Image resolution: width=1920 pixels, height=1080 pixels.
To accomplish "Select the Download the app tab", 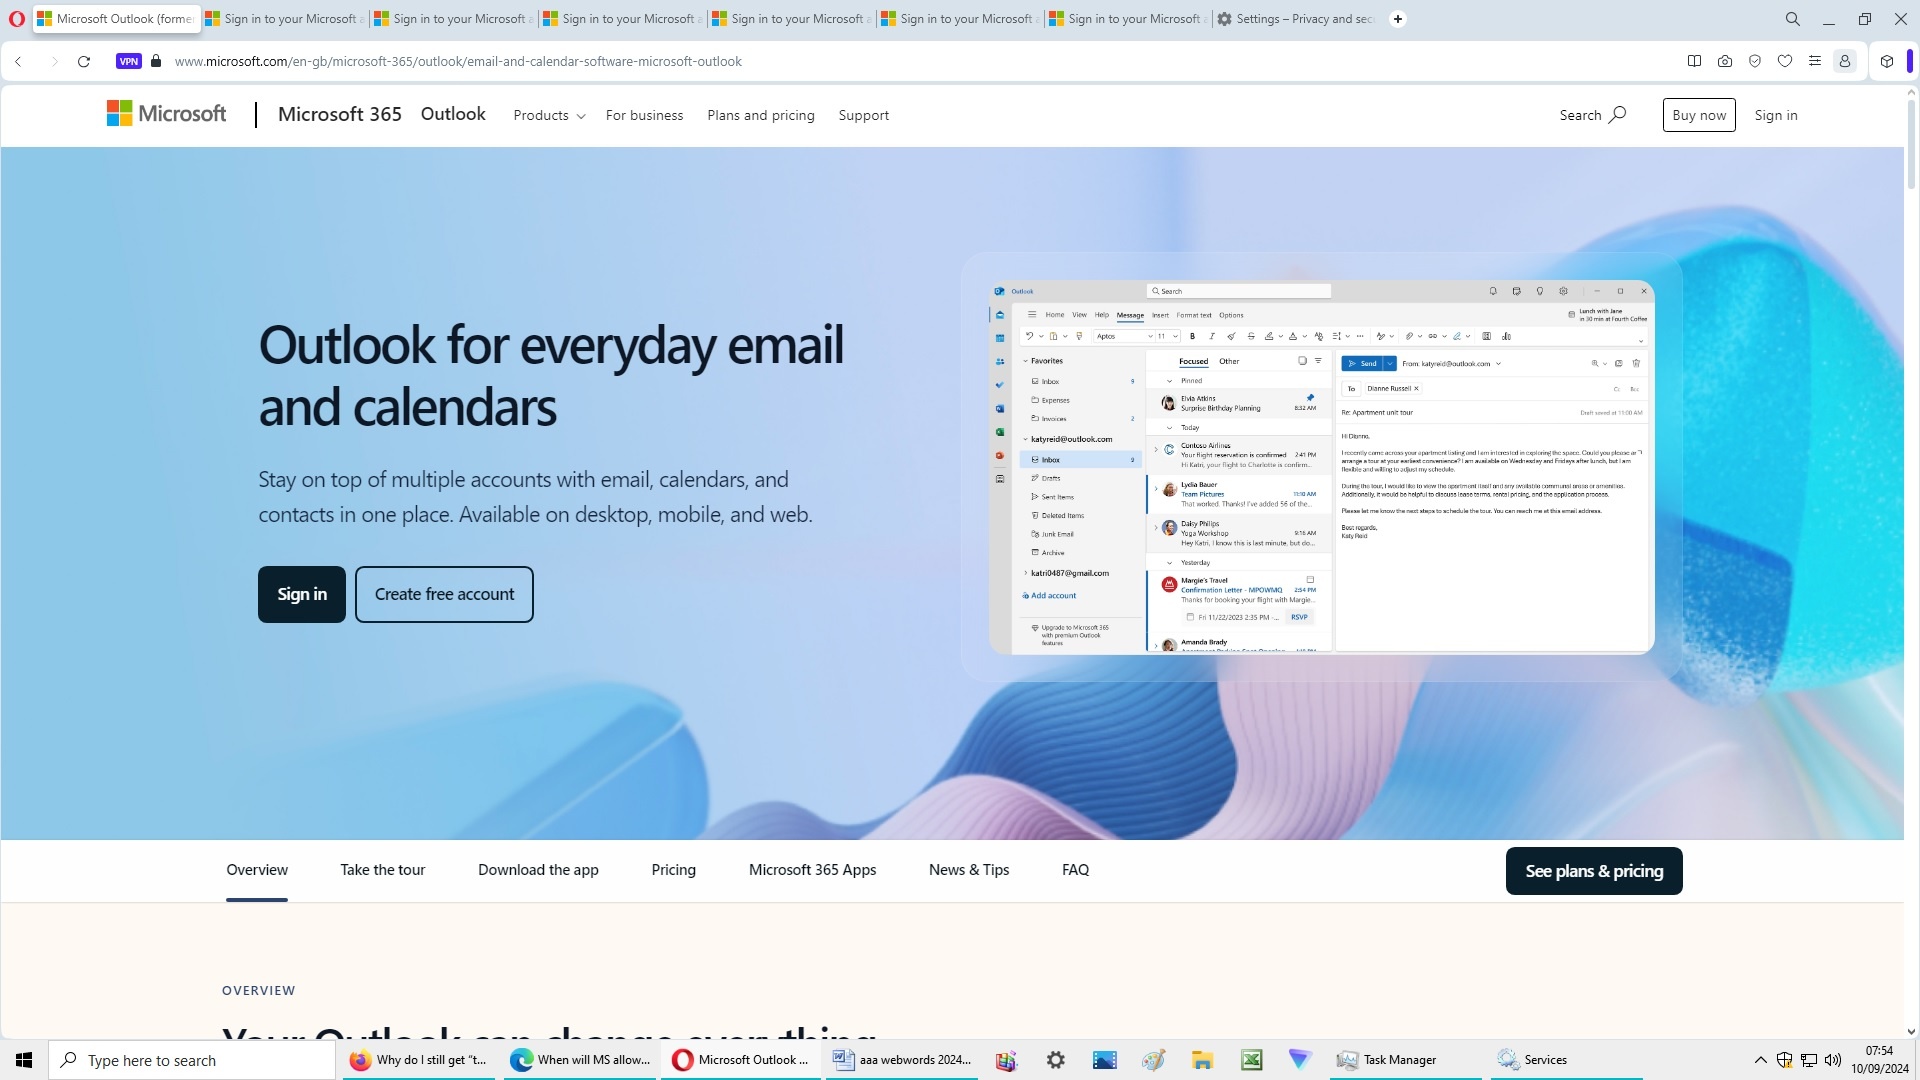I will point(538,870).
